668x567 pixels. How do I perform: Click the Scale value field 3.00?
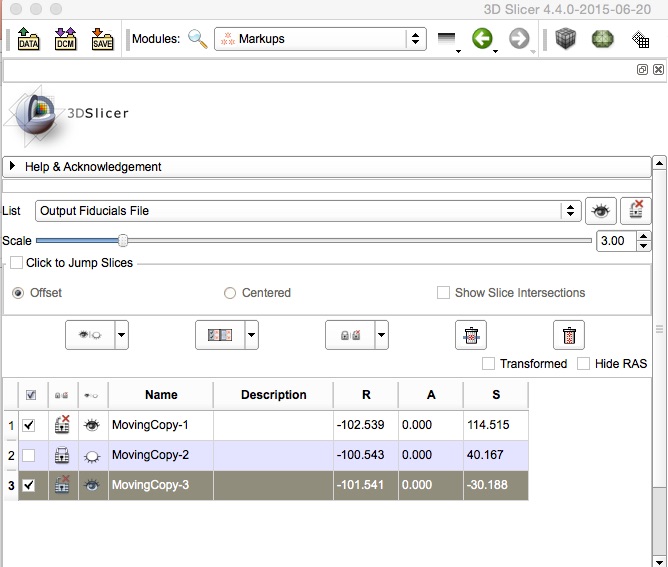[x=614, y=241]
